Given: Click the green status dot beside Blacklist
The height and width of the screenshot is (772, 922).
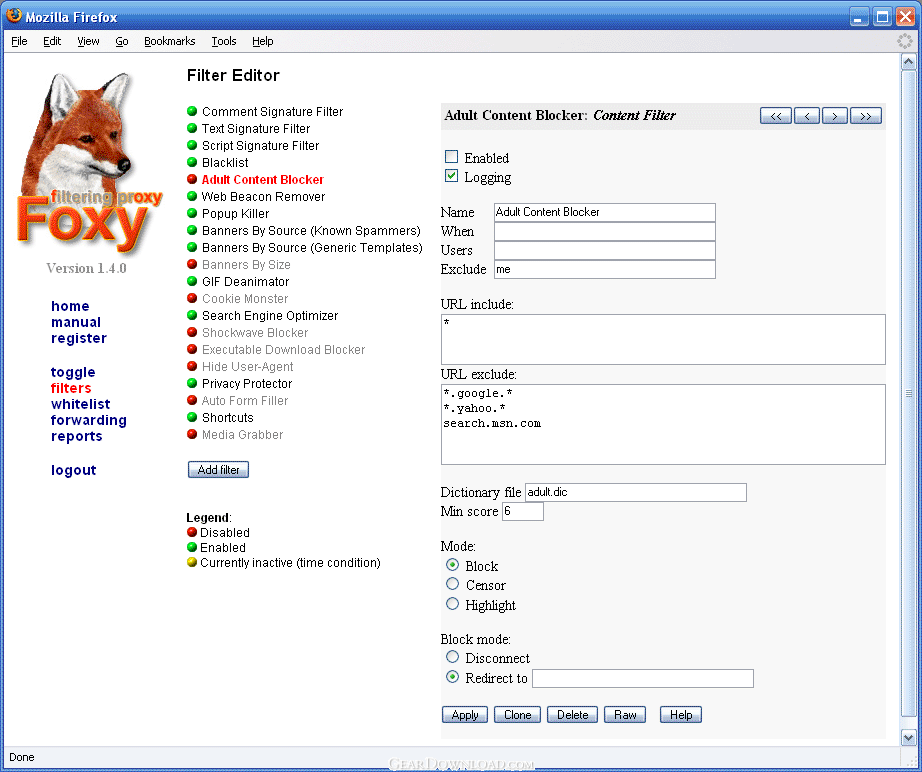Looking at the screenshot, I should [x=192, y=162].
